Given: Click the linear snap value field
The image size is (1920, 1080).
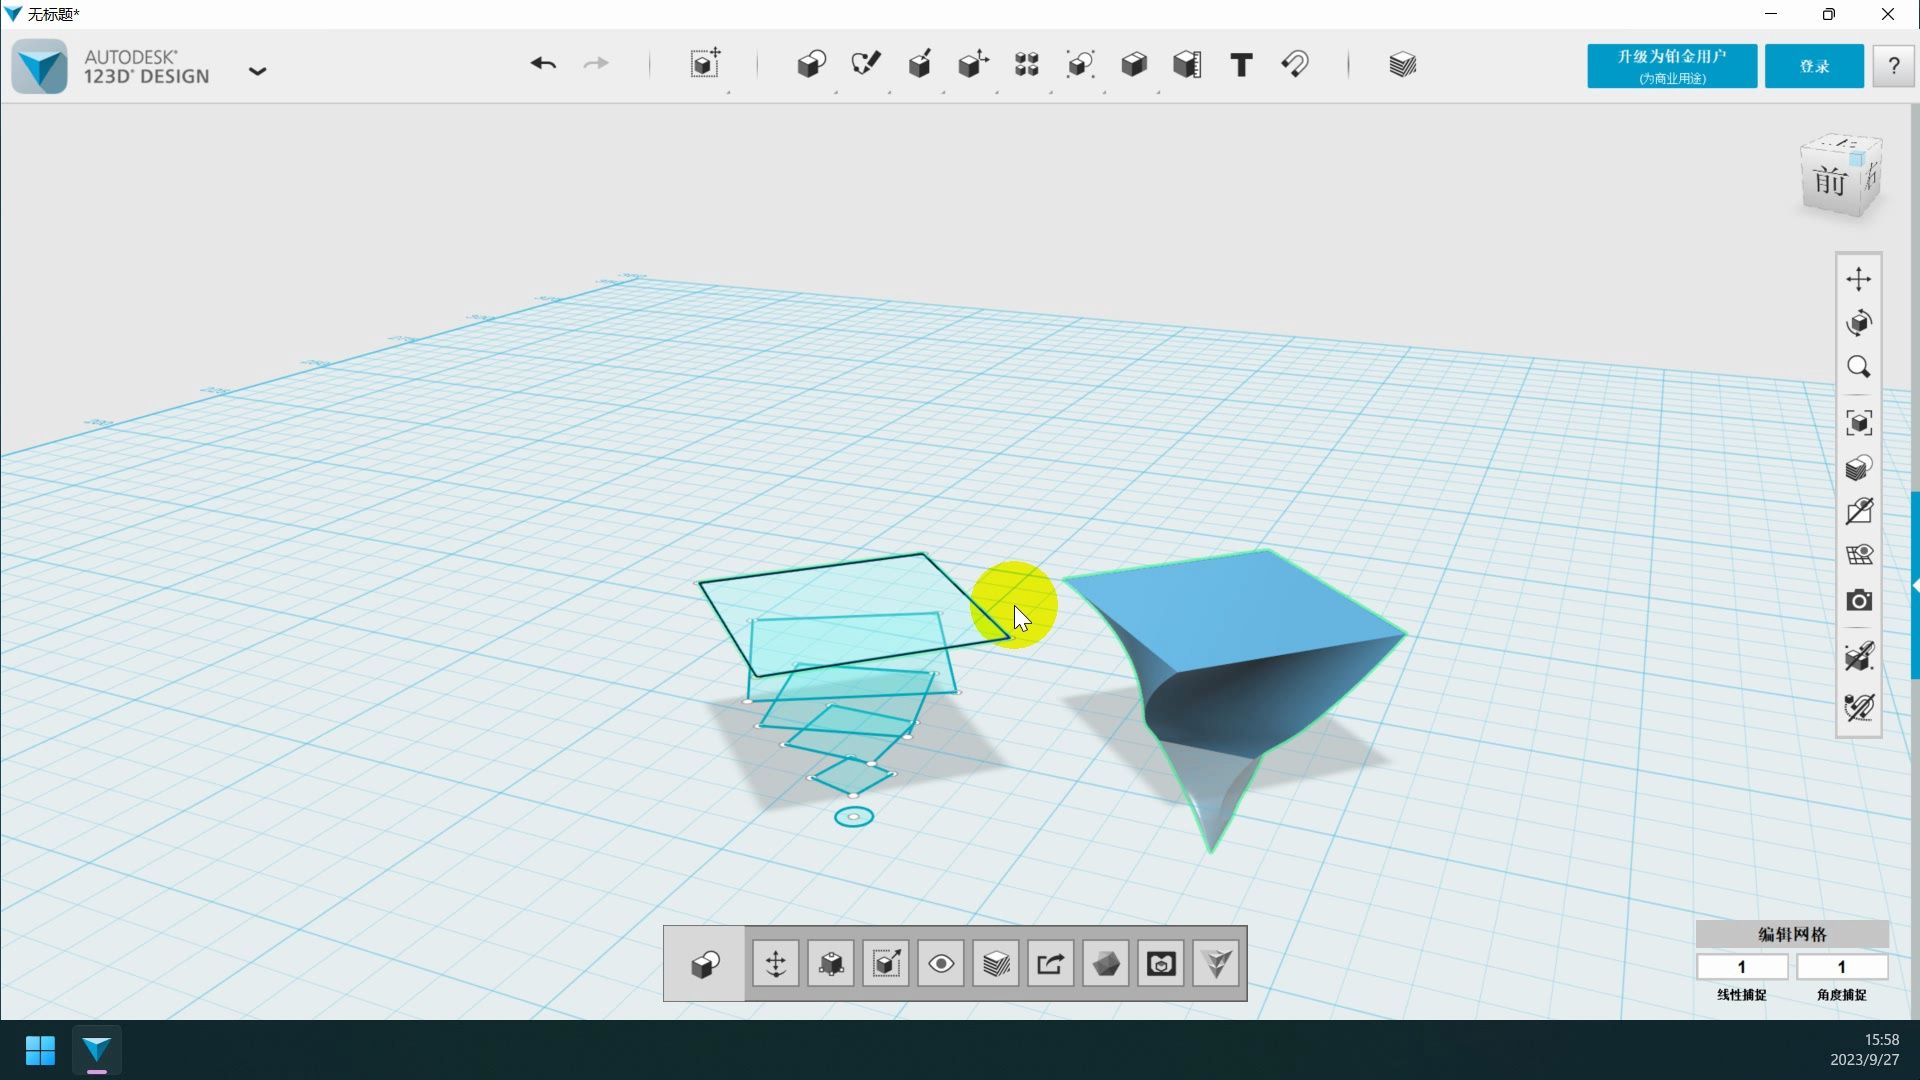Looking at the screenshot, I should (1741, 967).
